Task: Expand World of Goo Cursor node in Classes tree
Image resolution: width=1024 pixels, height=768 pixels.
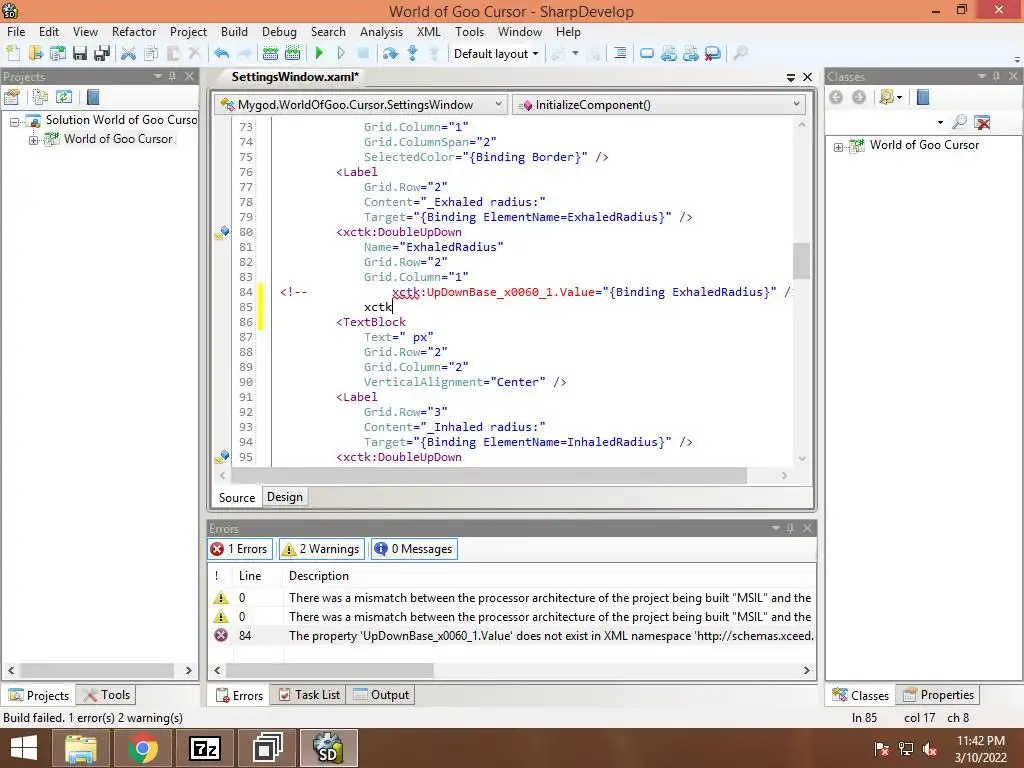Action: 839,147
